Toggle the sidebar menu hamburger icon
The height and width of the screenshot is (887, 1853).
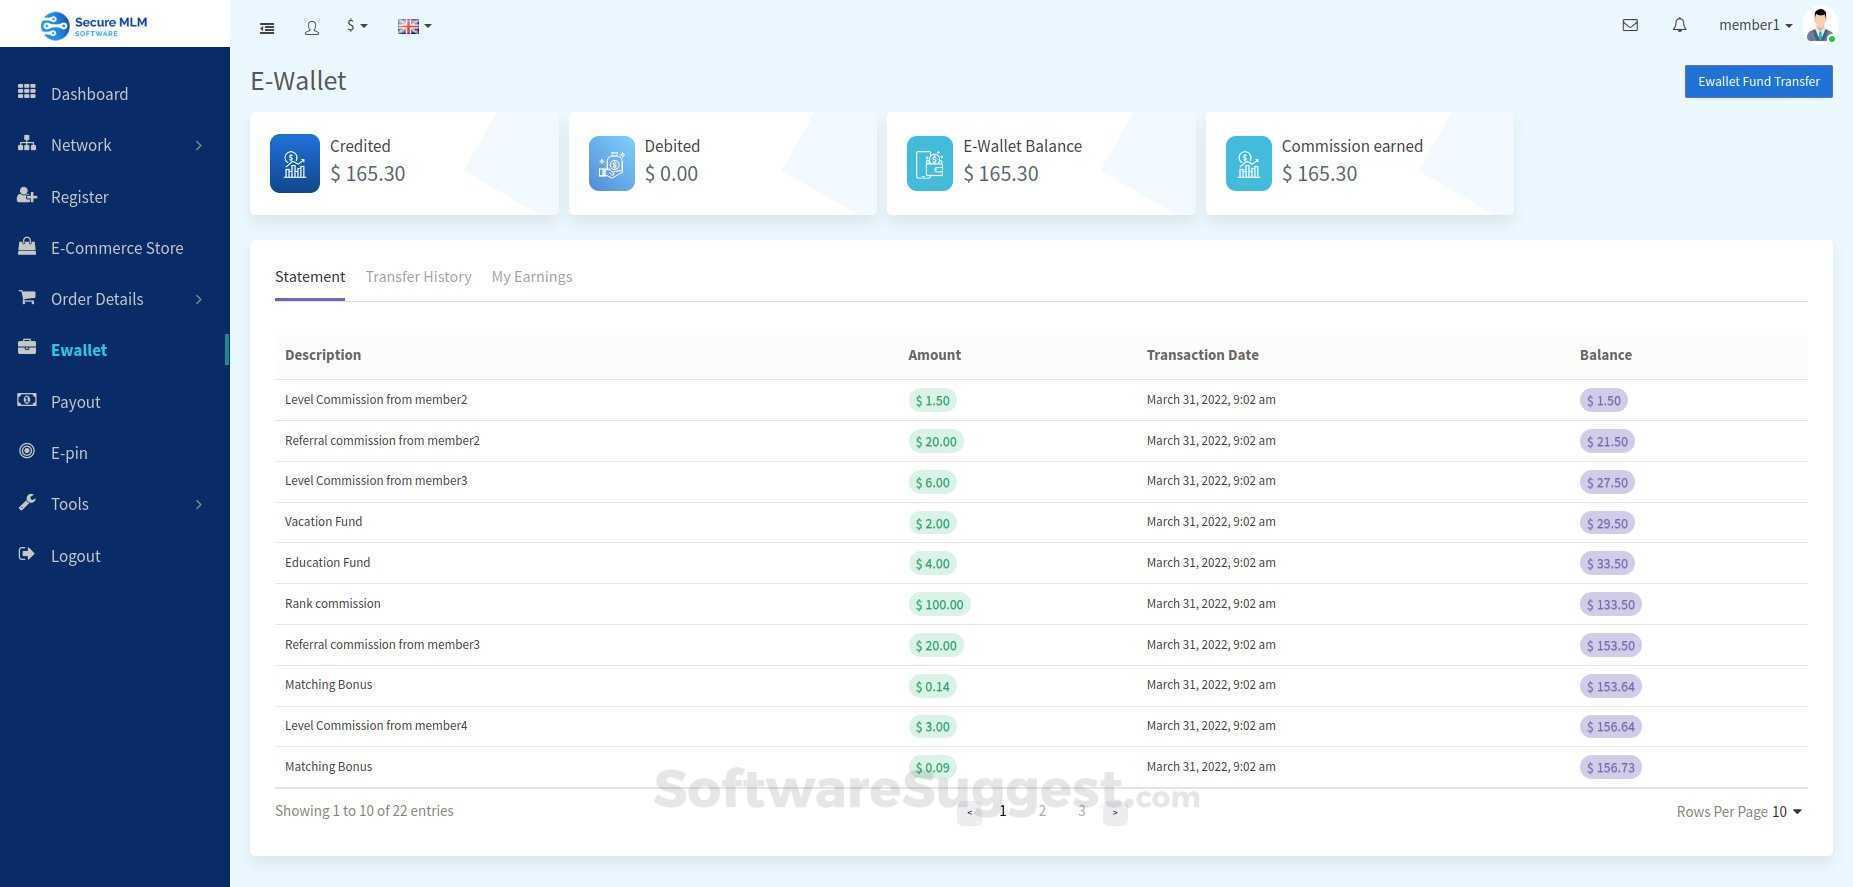pyautogui.click(x=267, y=28)
